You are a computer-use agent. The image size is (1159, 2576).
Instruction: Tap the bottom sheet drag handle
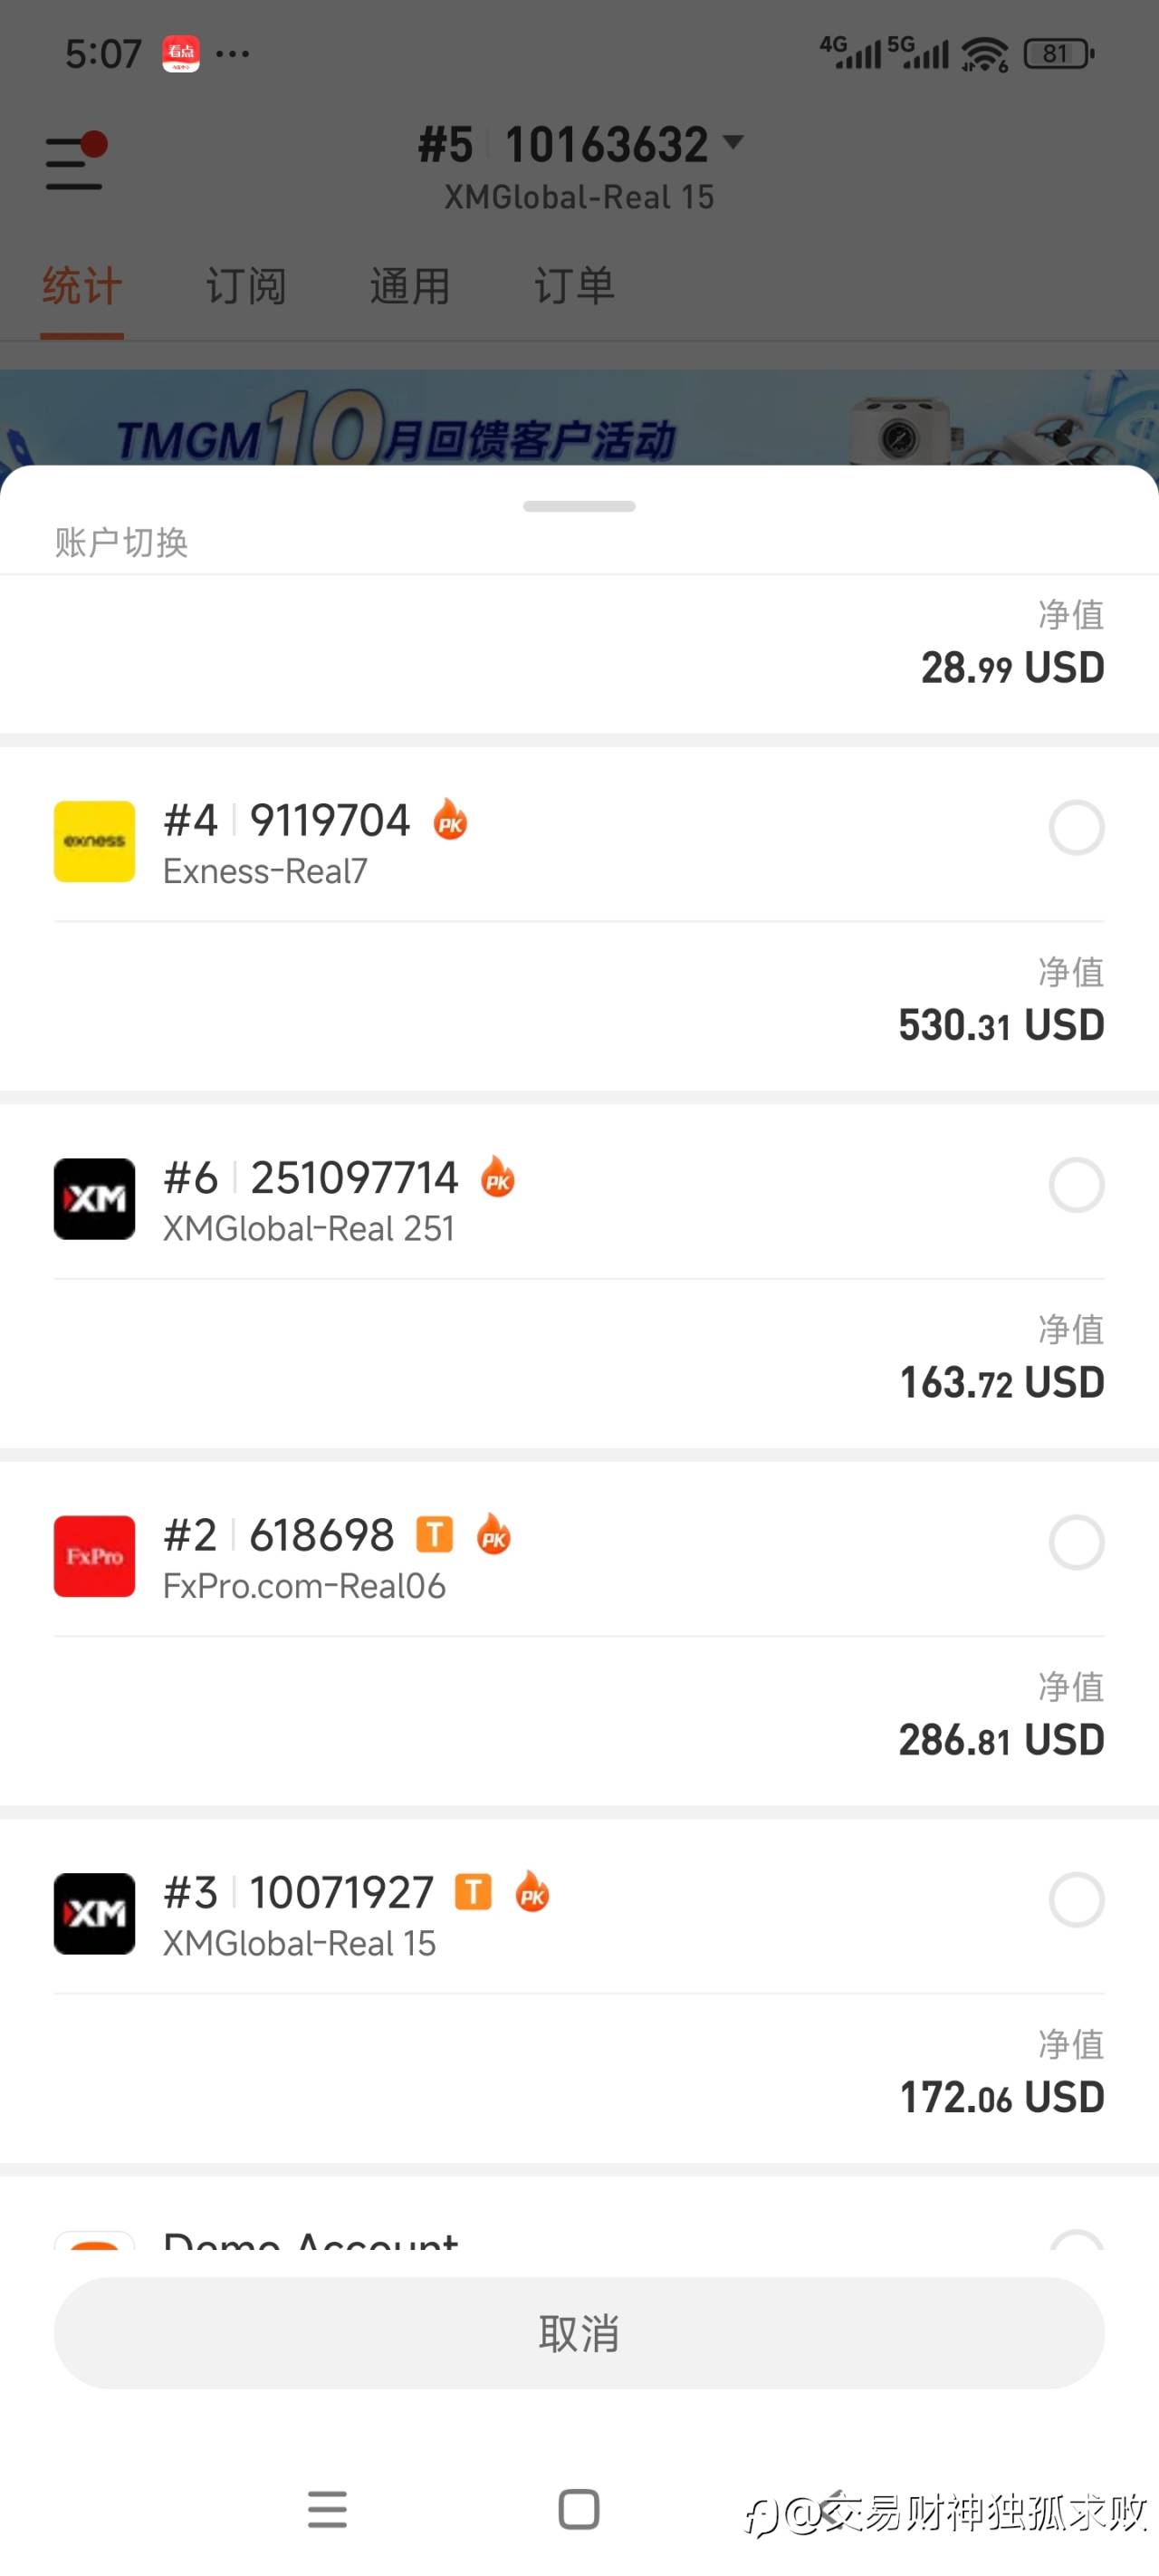tap(579, 506)
